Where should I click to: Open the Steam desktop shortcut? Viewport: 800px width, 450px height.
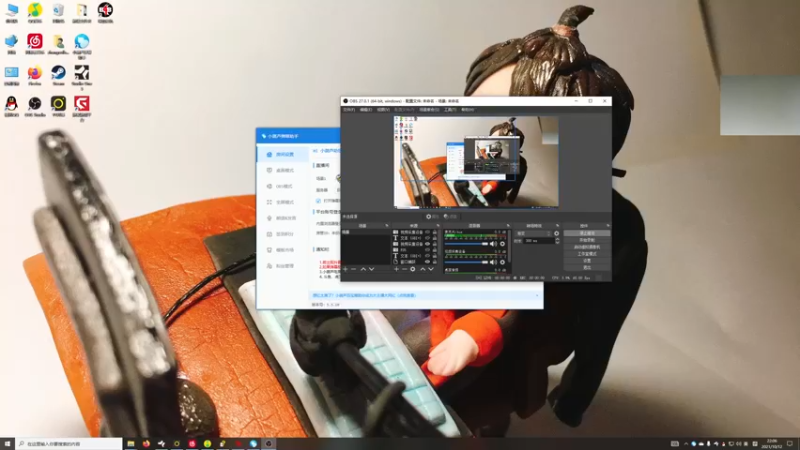coord(58,75)
